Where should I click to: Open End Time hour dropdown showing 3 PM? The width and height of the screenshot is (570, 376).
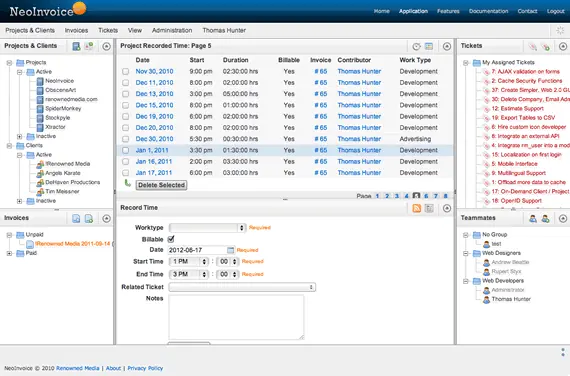pyautogui.click(x=188, y=274)
